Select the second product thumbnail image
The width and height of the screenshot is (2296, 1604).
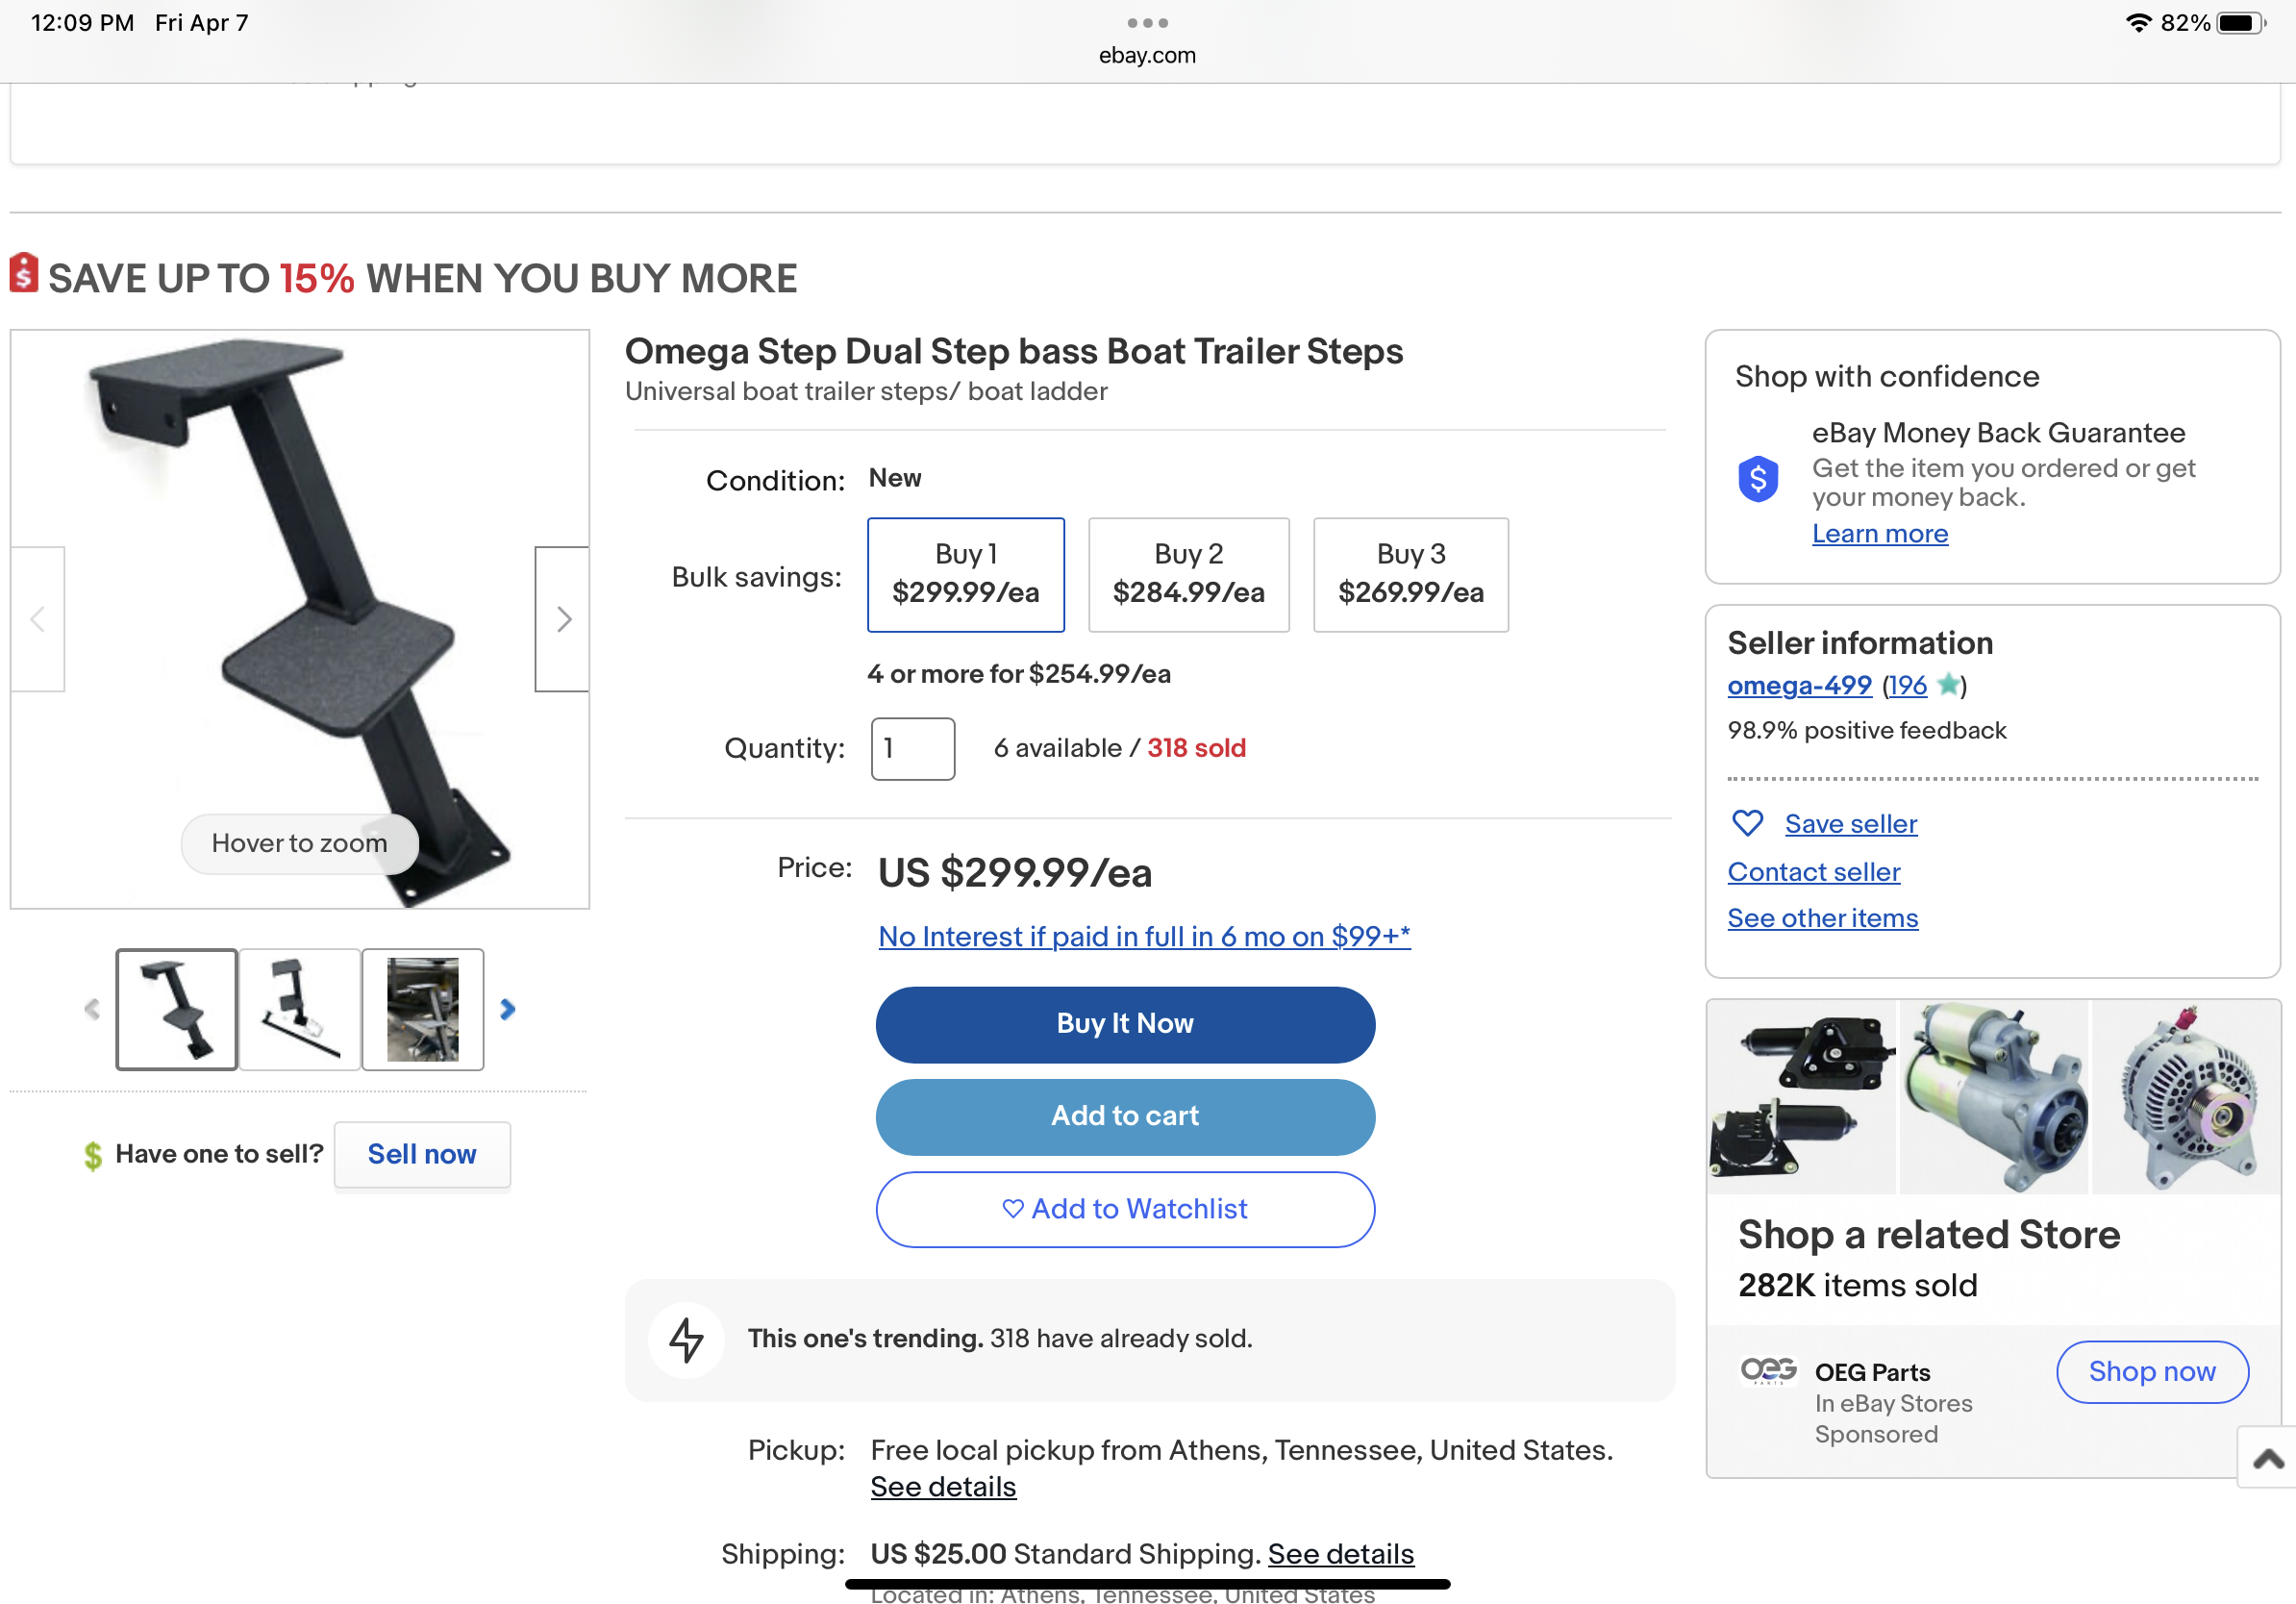299,1009
